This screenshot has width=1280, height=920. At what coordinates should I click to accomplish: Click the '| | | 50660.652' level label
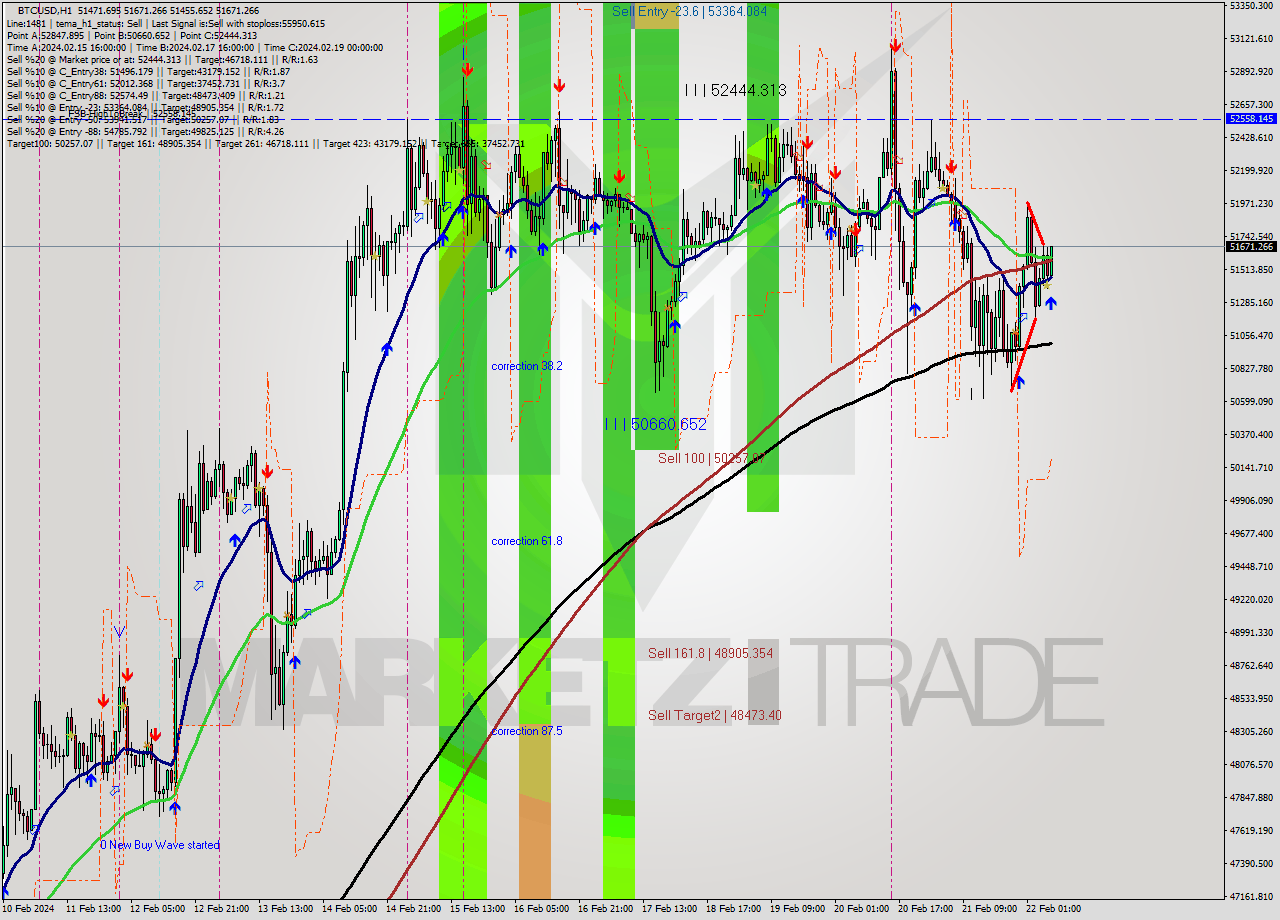pyautogui.click(x=655, y=424)
